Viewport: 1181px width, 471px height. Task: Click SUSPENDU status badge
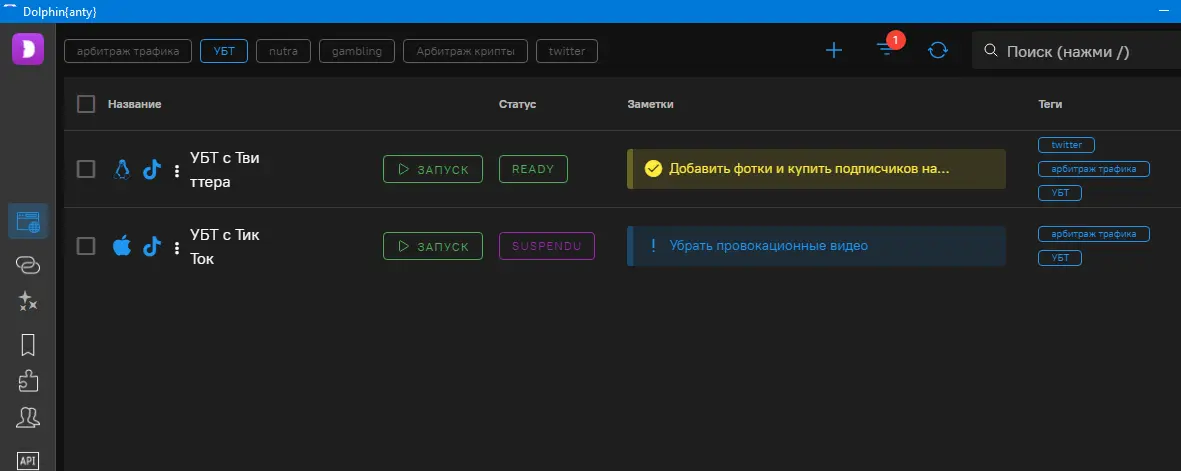[x=547, y=246]
